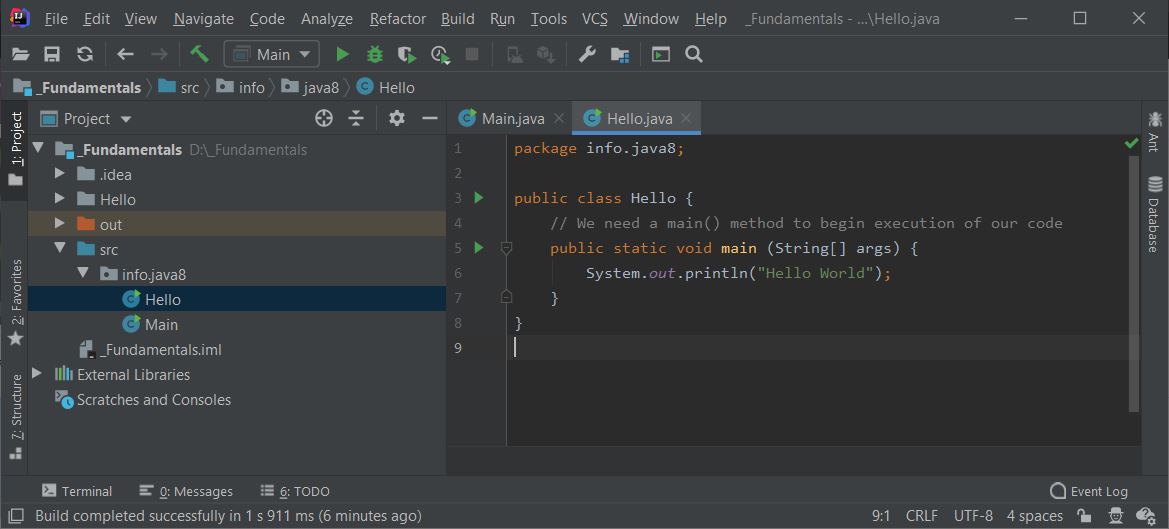This screenshot has height=529, width=1169.
Task: Open the Event Log
Action: click(1088, 491)
